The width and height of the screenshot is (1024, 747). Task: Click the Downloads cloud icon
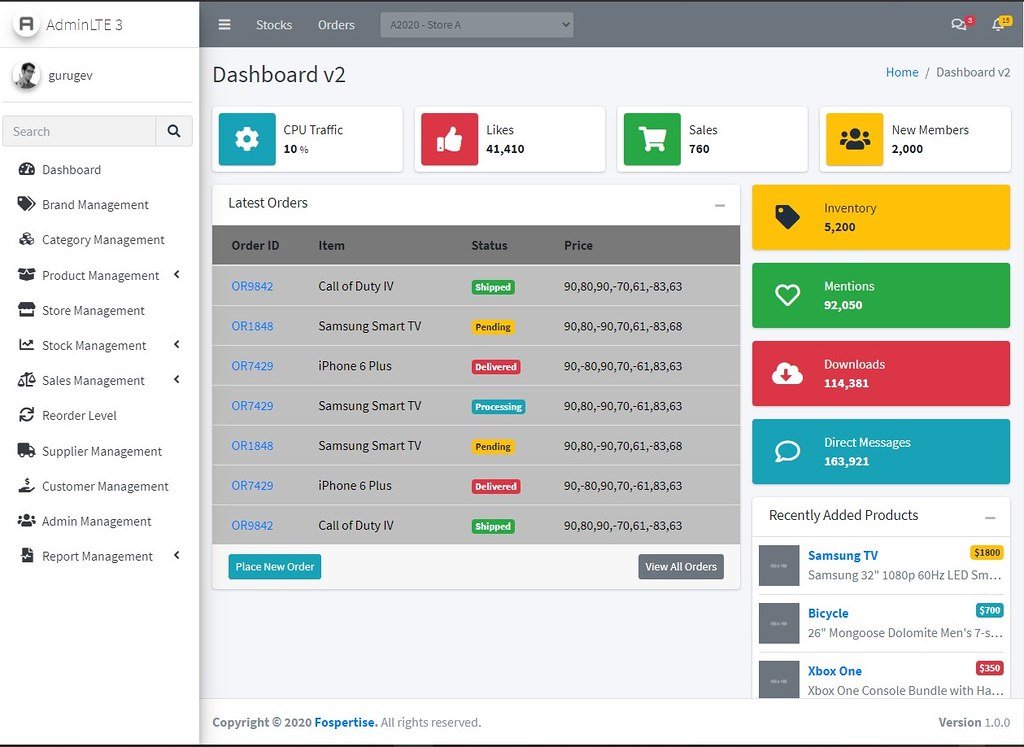[788, 373]
